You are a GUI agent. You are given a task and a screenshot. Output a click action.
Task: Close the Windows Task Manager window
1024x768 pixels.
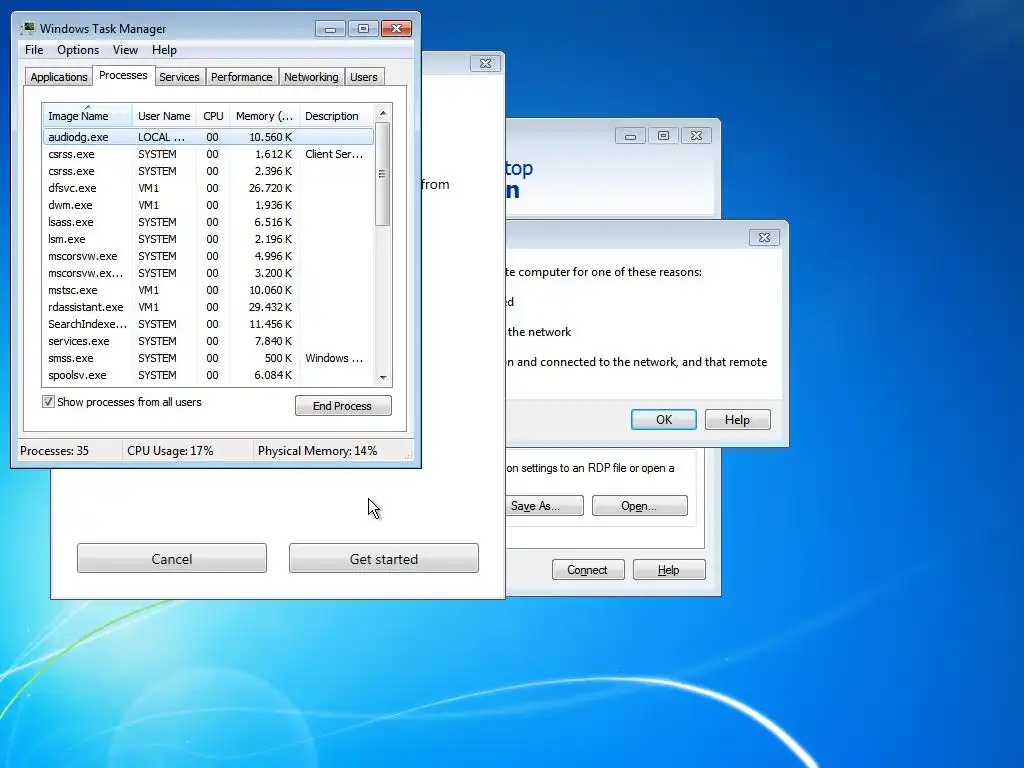(396, 29)
